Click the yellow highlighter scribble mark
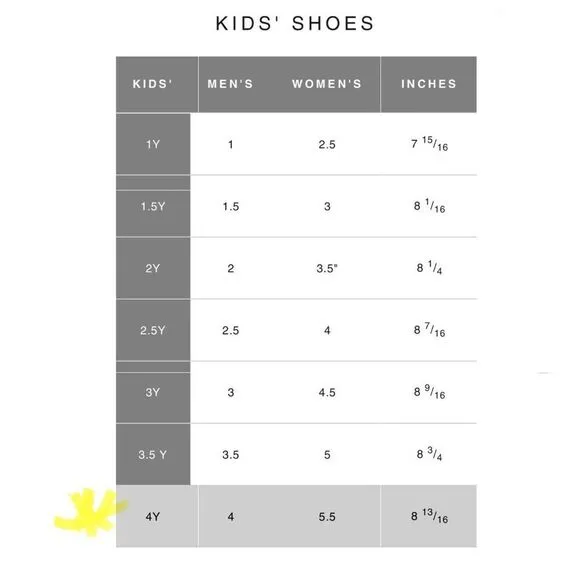The width and height of the screenshot is (580, 580). [90, 512]
